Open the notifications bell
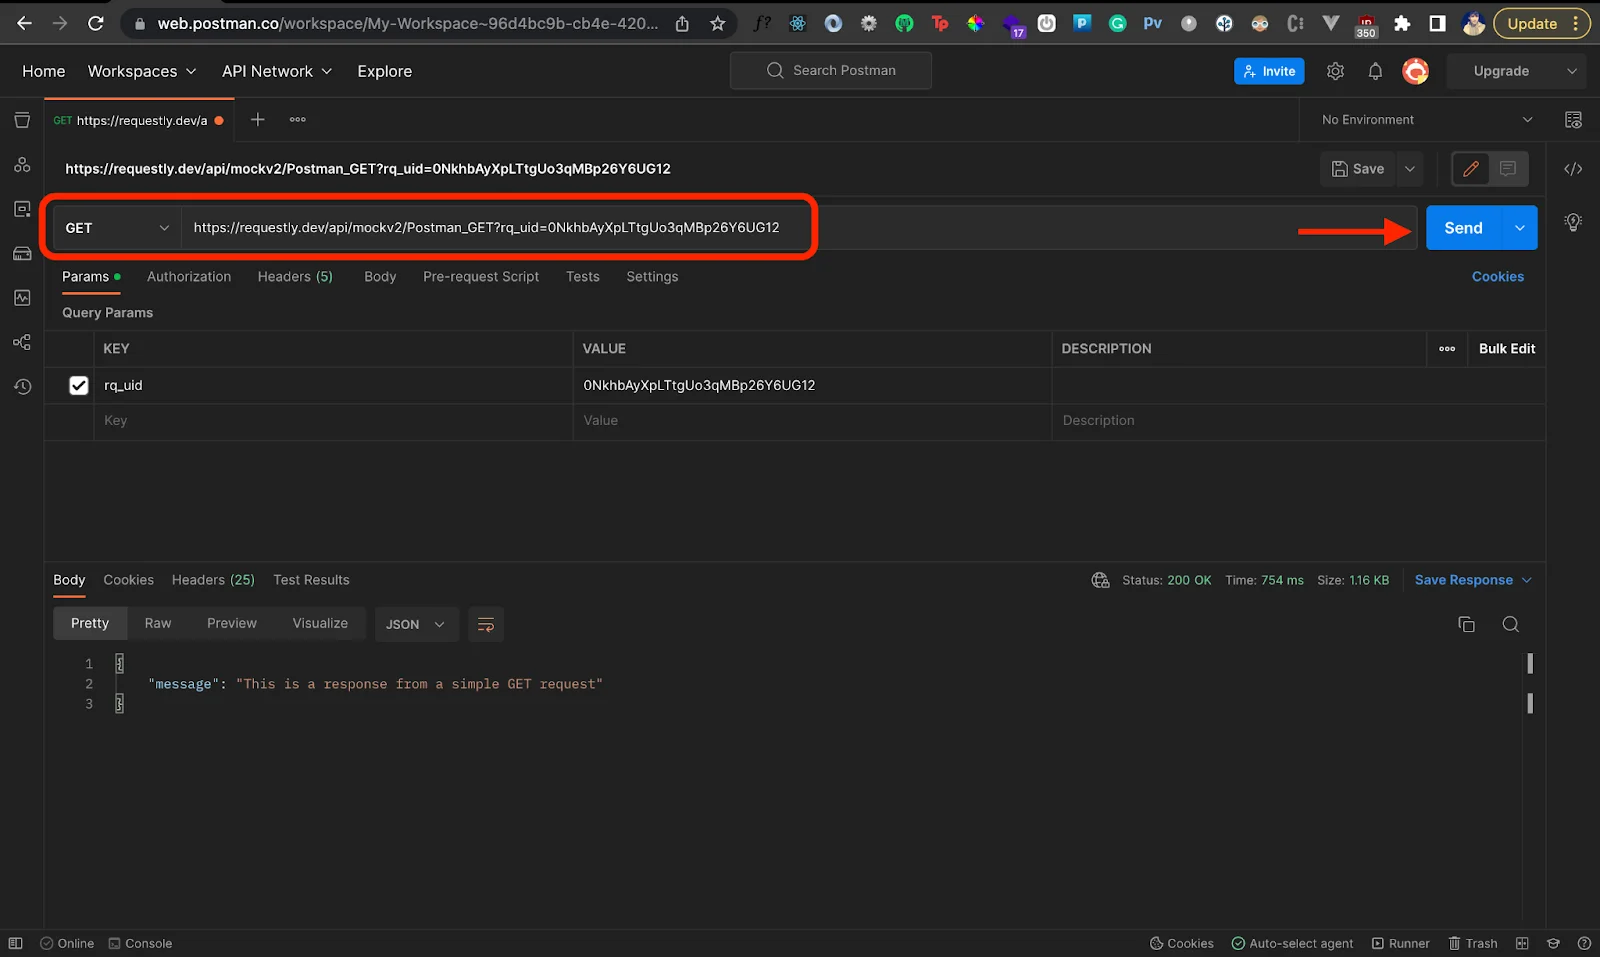Viewport: 1600px width, 957px height. tap(1375, 71)
